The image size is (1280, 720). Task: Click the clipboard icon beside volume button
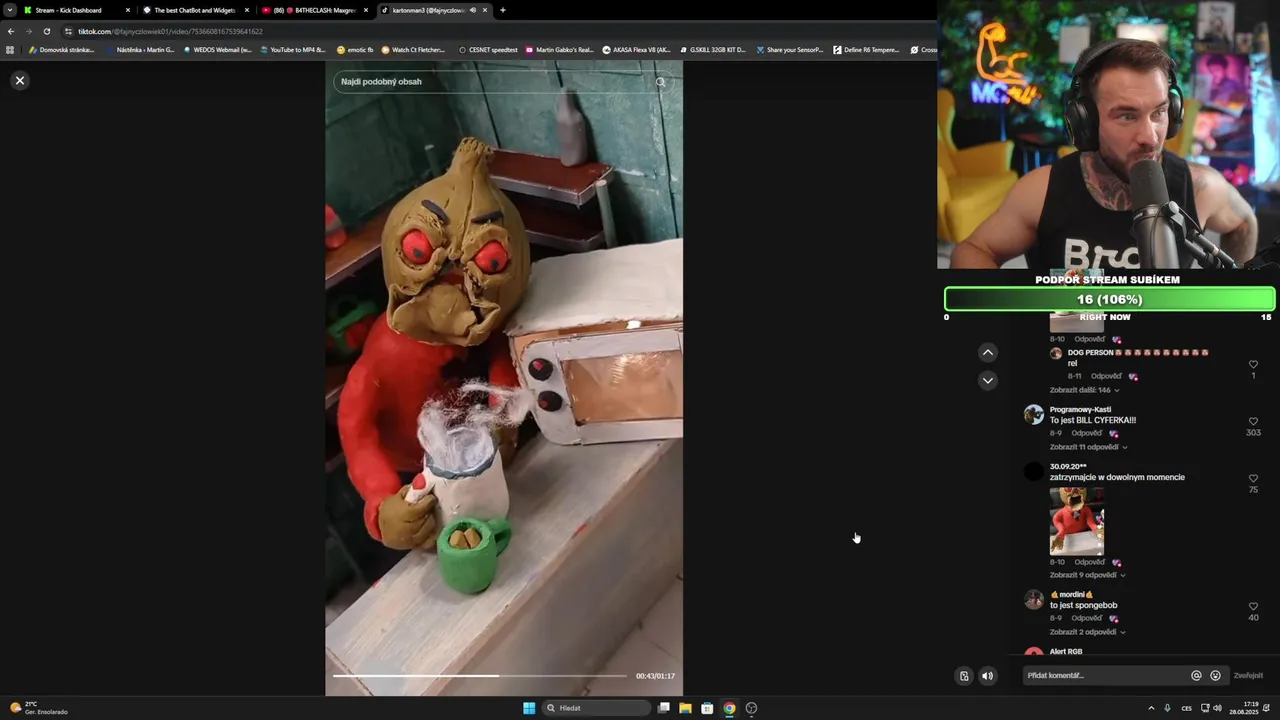click(x=964, y=676)
